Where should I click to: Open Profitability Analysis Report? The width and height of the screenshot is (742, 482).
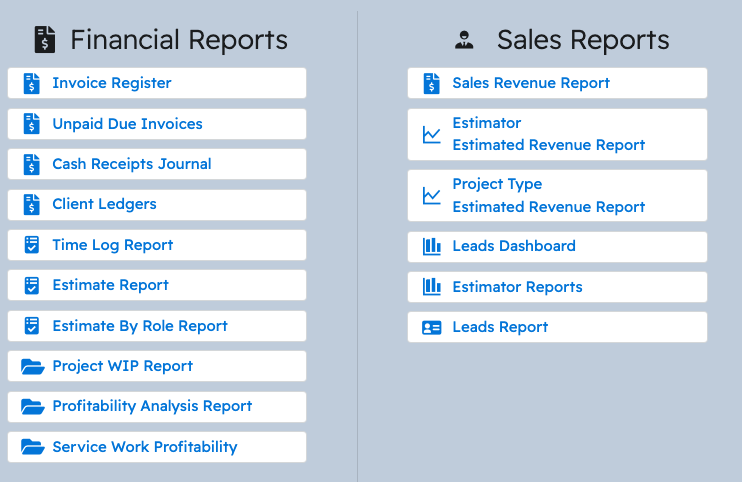pyautogui.click(x=157, y=407)
